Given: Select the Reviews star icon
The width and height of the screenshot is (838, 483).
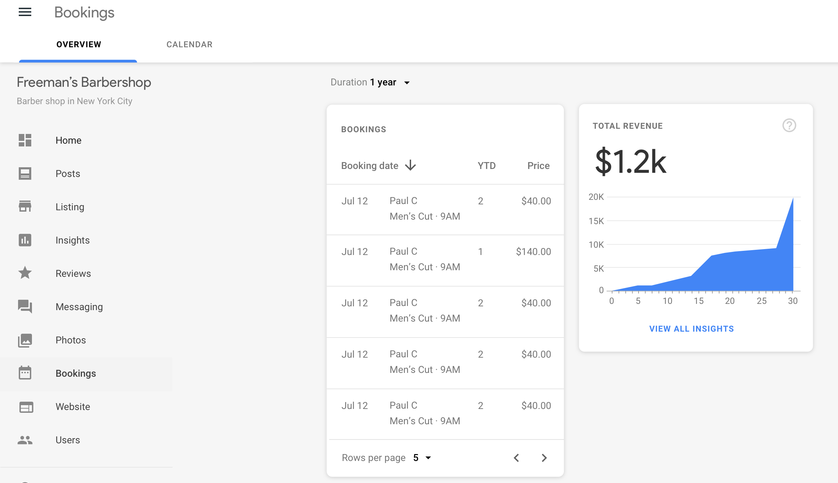Looking at the screenshot, I should [x=25, y=273].
